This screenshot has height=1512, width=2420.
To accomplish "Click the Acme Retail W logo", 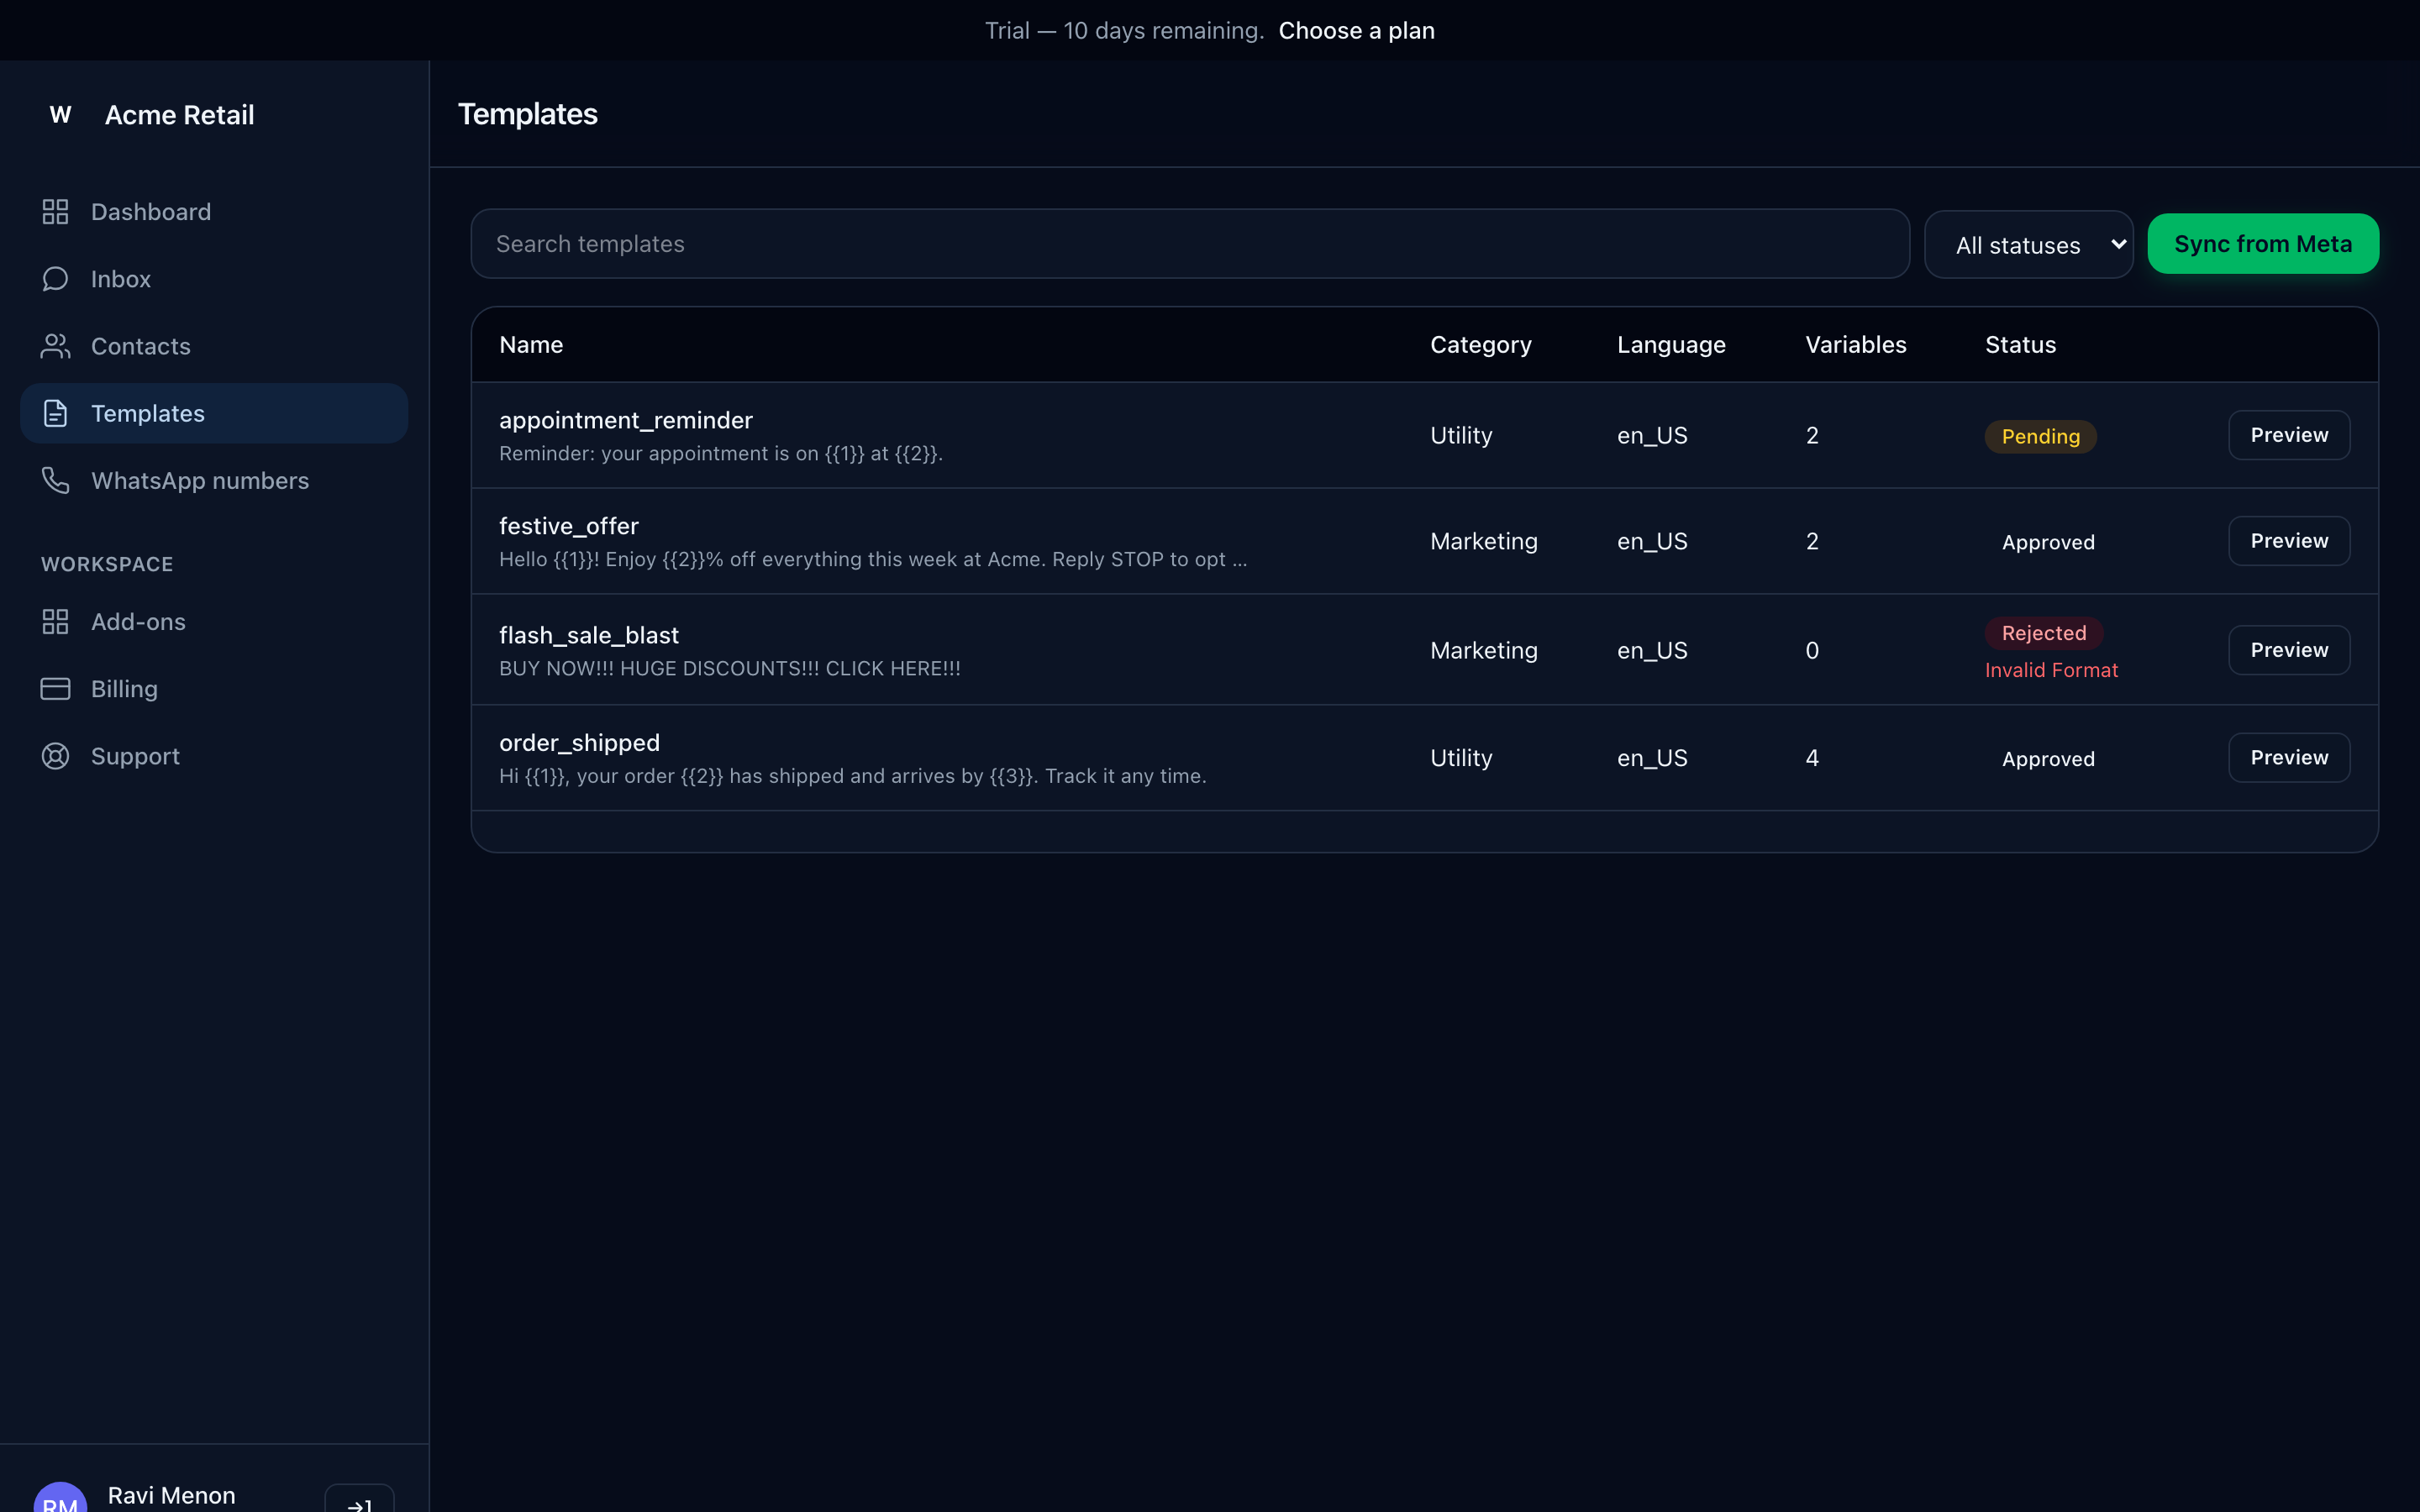I will point(60,115).
